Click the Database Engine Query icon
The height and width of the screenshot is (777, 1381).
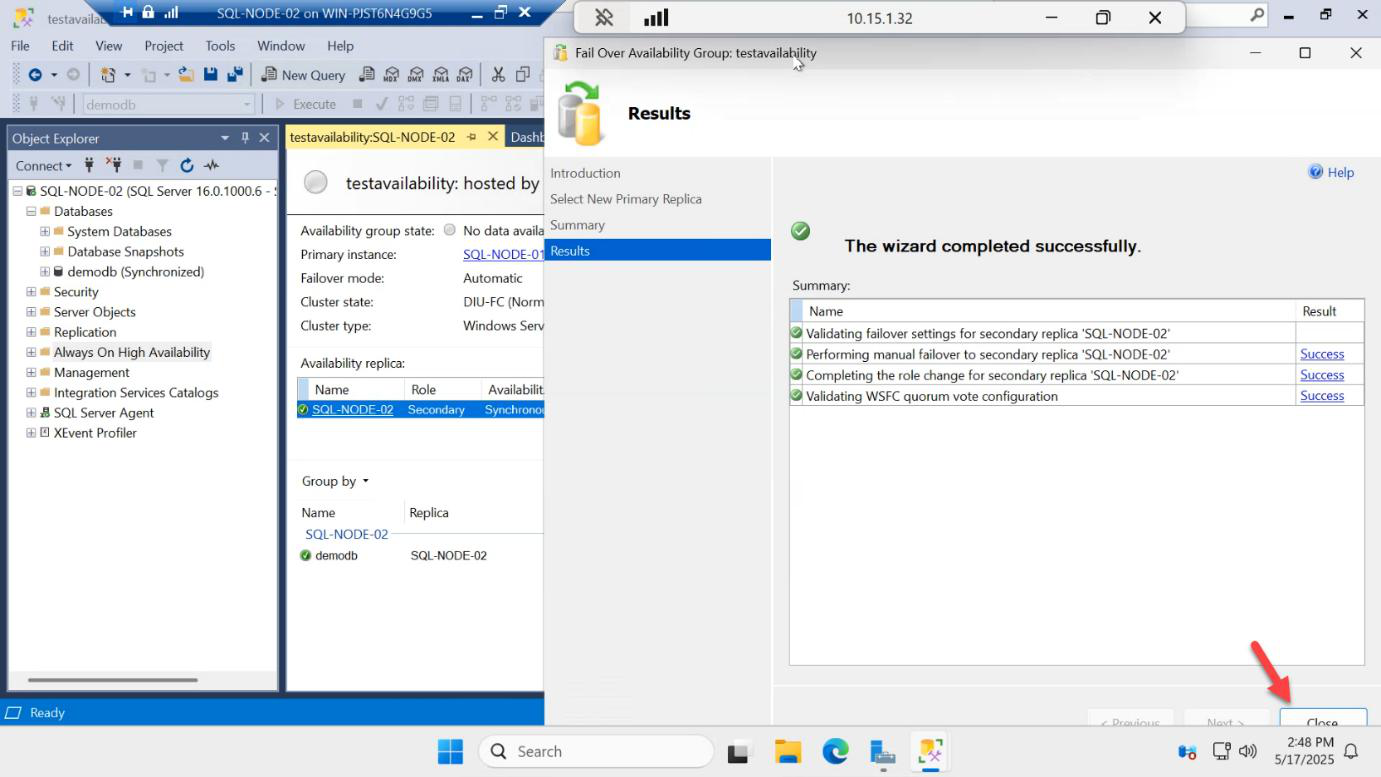pyautogui.click(x=367, y=75)
